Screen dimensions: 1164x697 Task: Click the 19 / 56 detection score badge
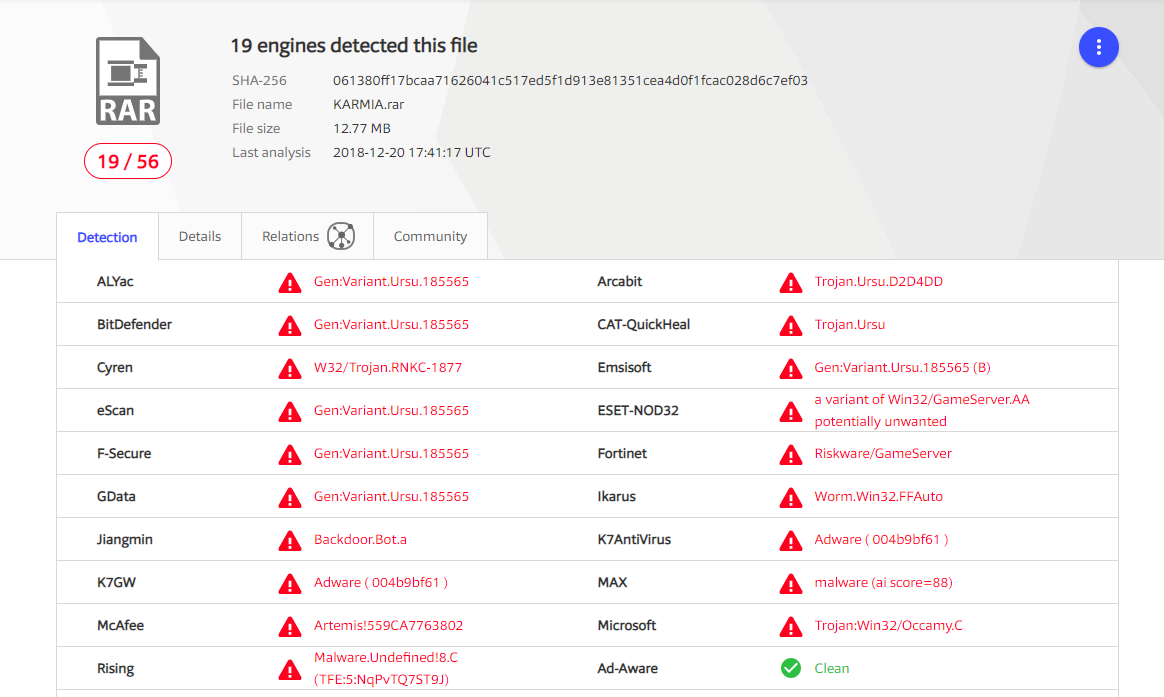(128, 162)
